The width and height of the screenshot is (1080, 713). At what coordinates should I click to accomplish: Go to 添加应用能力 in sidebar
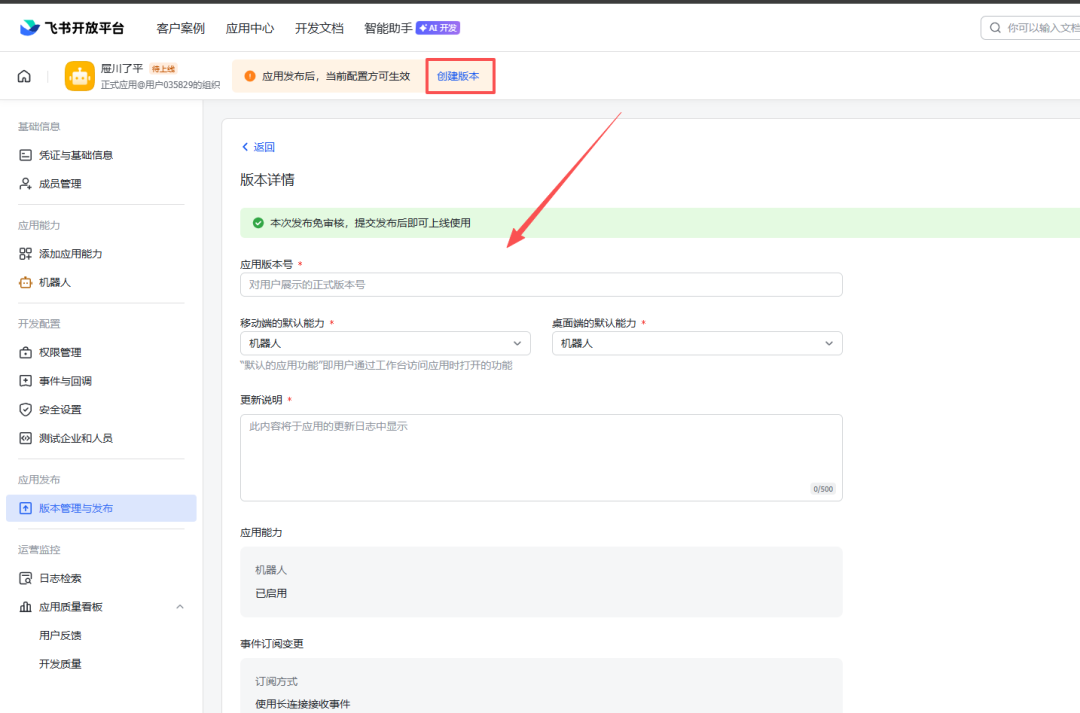(x=70, y=254)
